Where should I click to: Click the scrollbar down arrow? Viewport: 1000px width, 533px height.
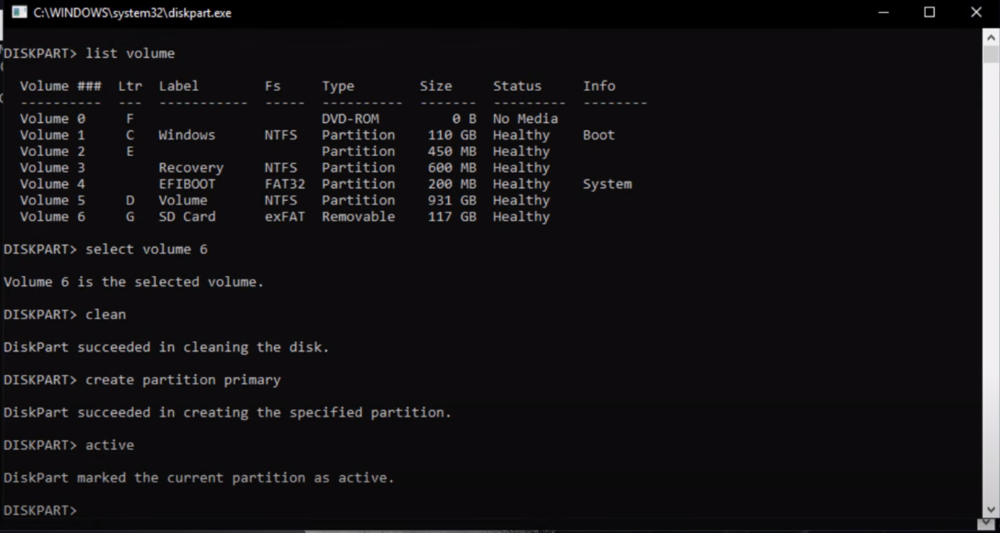pos(990,521)
